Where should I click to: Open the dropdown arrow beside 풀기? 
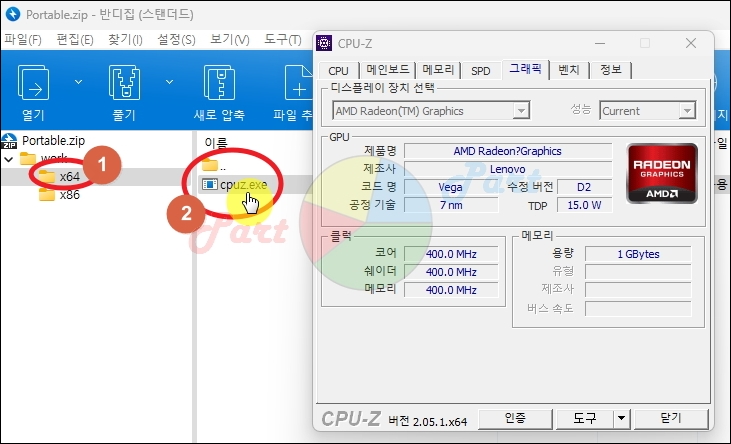(169, 82)
